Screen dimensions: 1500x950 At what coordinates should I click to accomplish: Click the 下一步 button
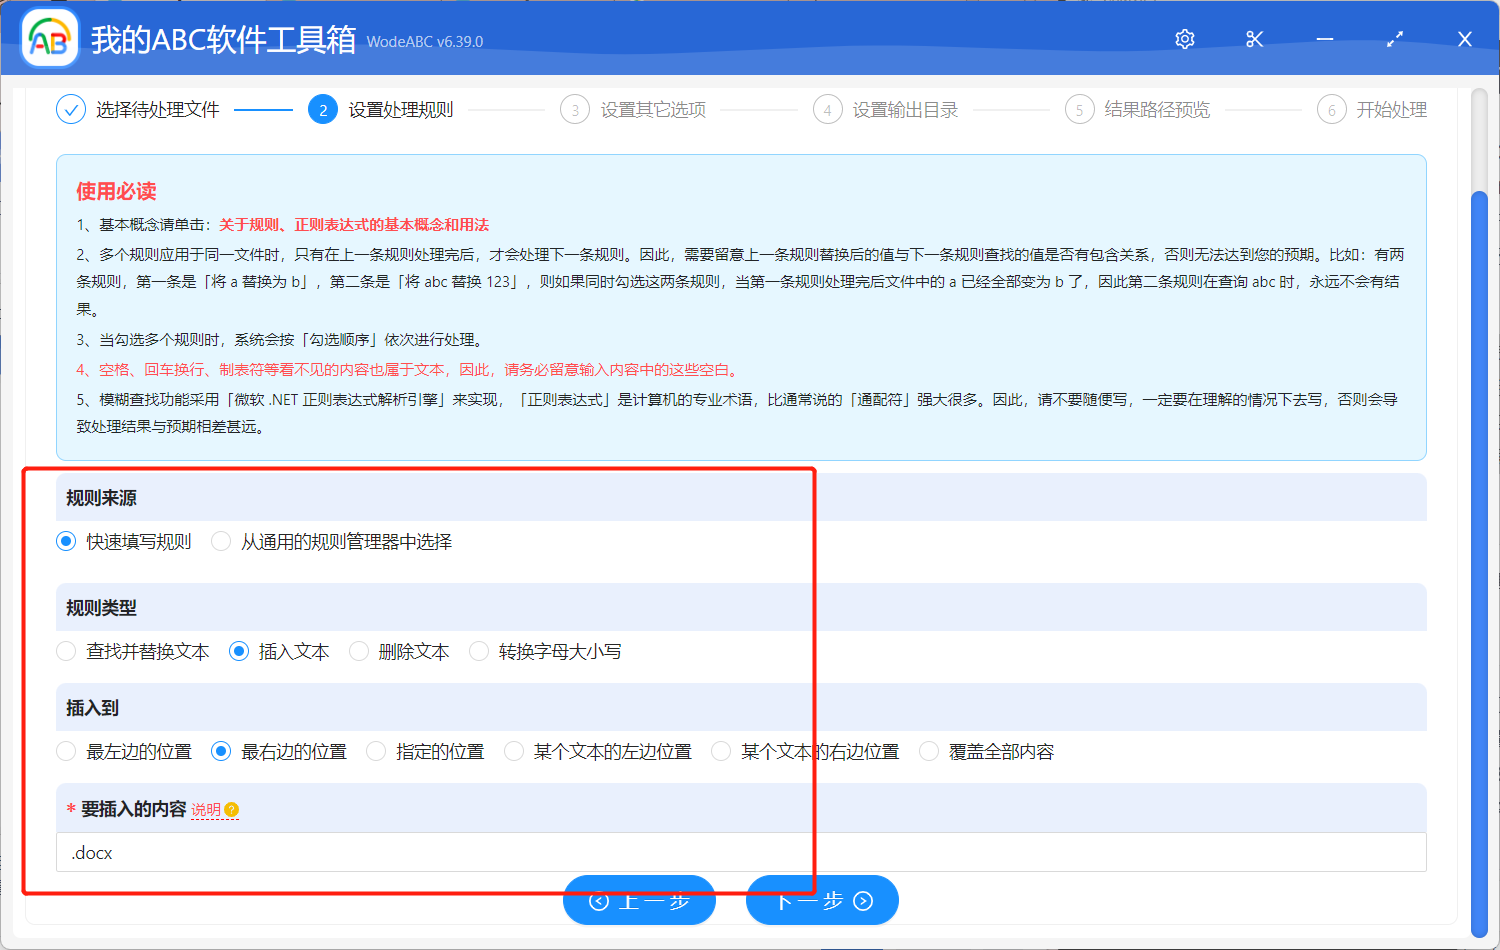click(x=822, y=900)
